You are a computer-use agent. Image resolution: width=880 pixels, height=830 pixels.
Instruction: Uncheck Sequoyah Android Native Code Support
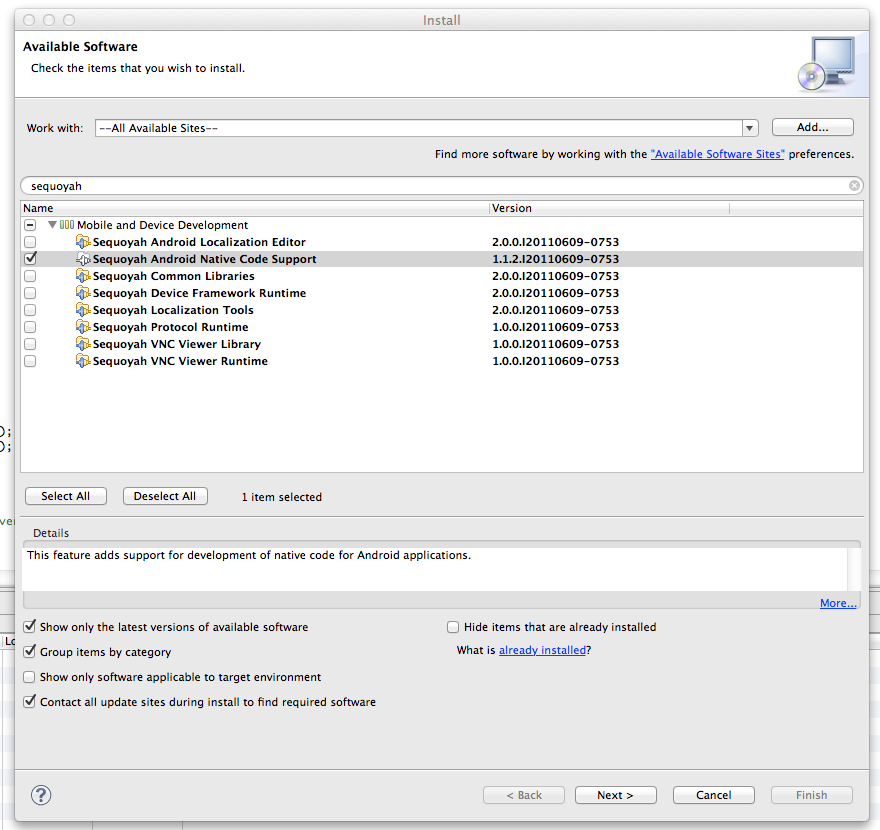coord(30,259)
